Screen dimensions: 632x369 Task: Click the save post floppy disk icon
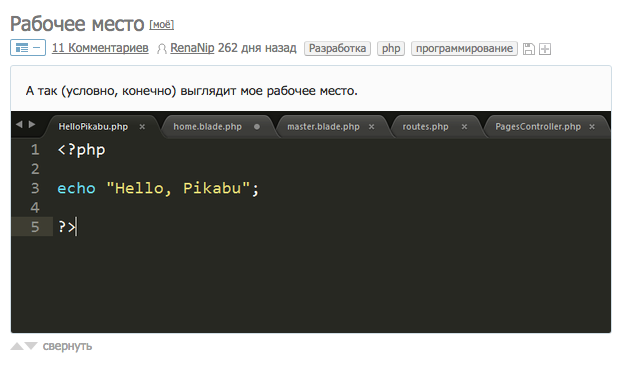pos(528,49)
